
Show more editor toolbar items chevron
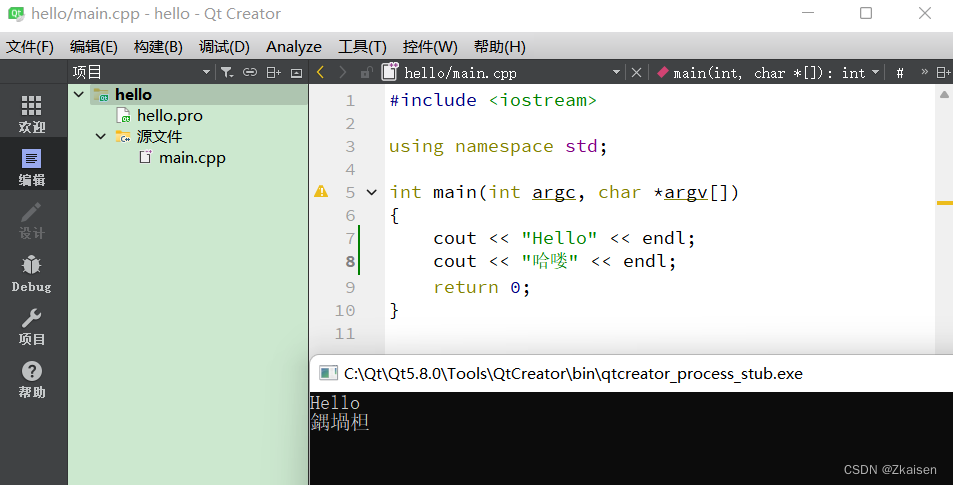[x=924, y=72]
